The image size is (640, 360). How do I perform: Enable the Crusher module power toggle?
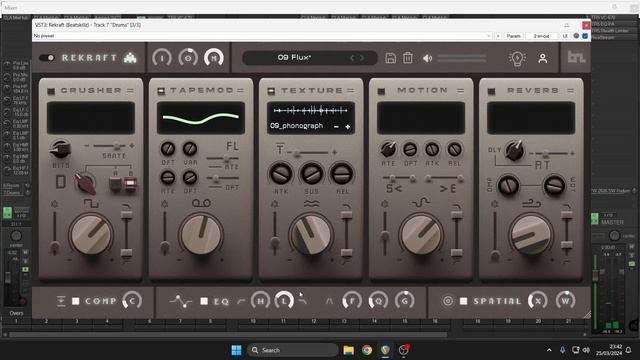[x=51, y=91]
